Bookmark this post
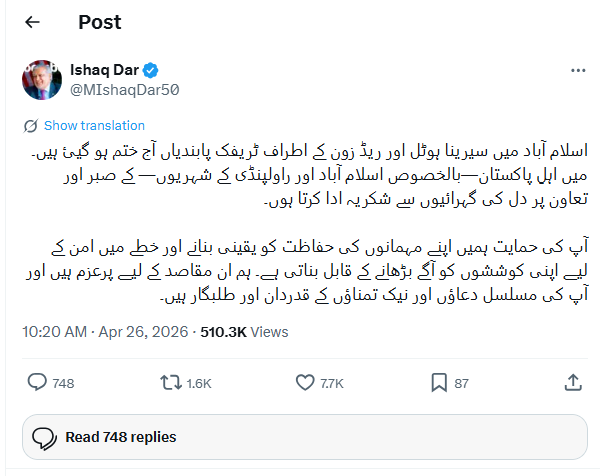The image size is (600, 476). pos(439,382)
